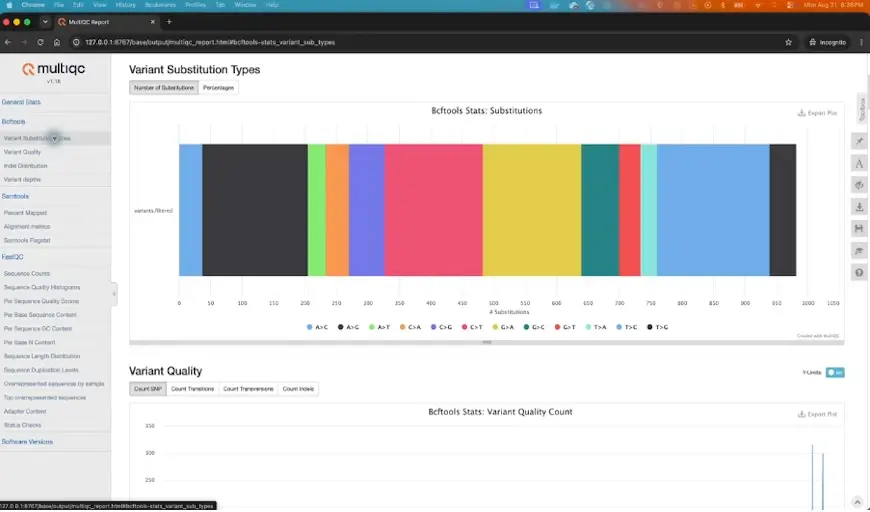870x512 pixels.
Task: Open the Toolbox pin/highlight samples tool
Action: point(859,141)
